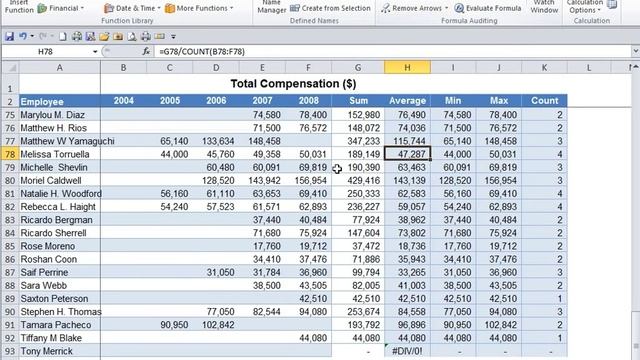Select column A header
The width and height of the screenshot is (640, 360).
pyautogui.click(x=60, y=67)
